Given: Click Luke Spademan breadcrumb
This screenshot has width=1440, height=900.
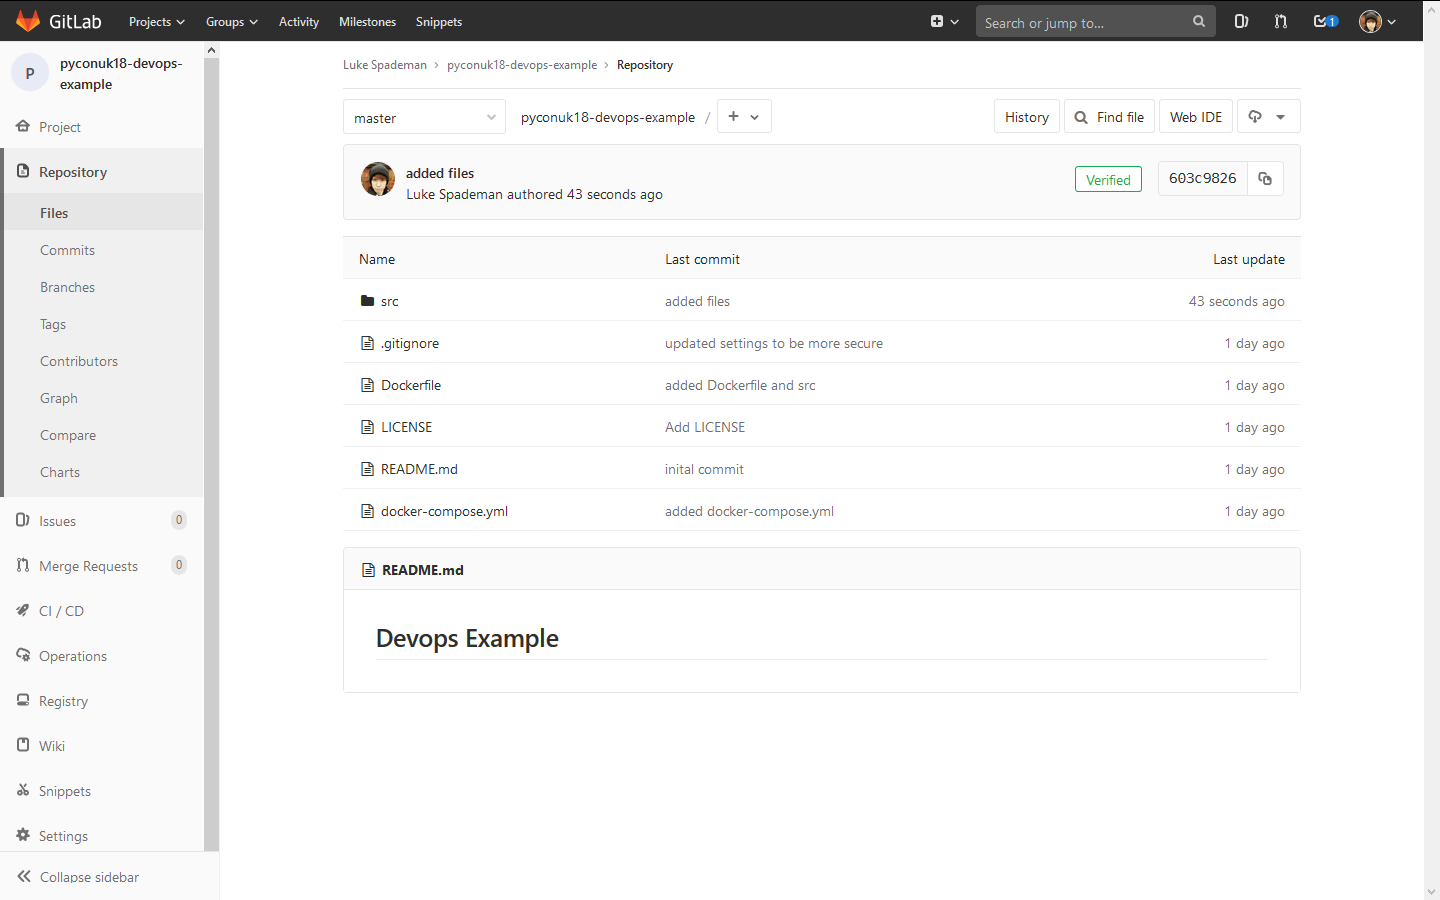Looking at the screenshot, I should (x=385, y=65).
